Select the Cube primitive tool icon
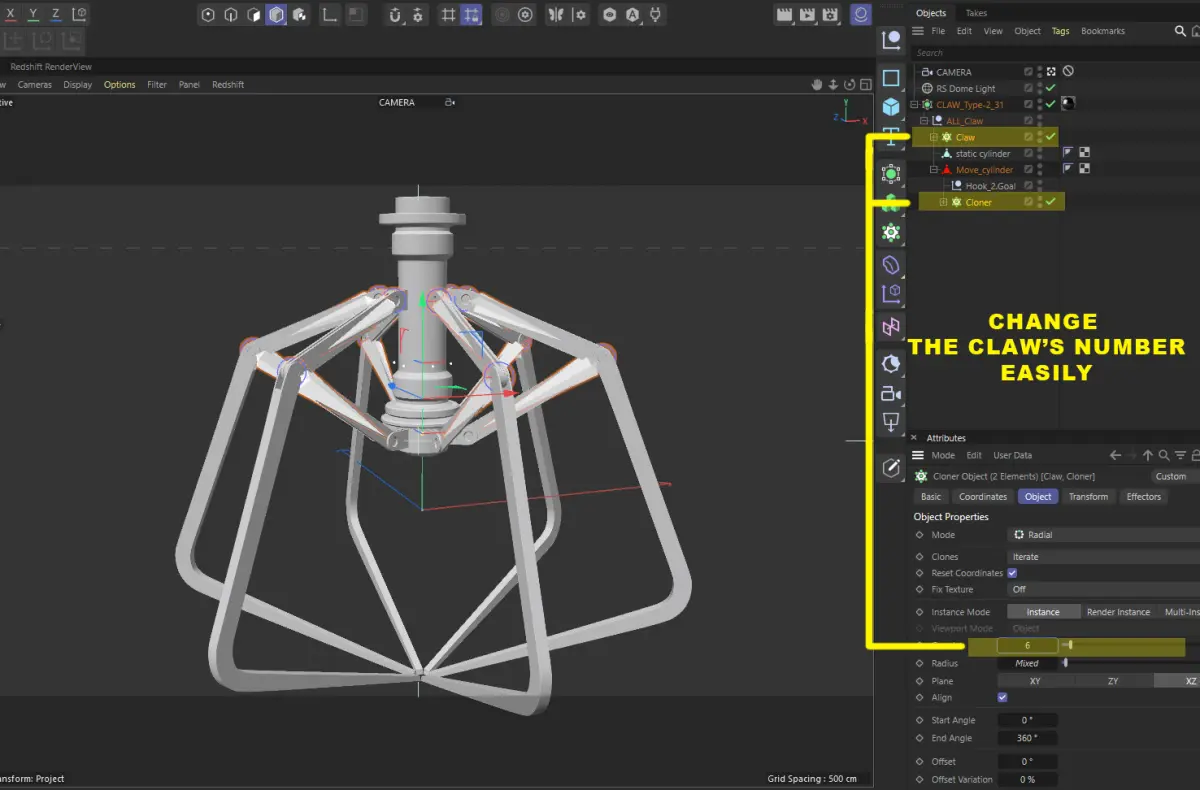Viewport: 1200px width, 790px height. 891,106
